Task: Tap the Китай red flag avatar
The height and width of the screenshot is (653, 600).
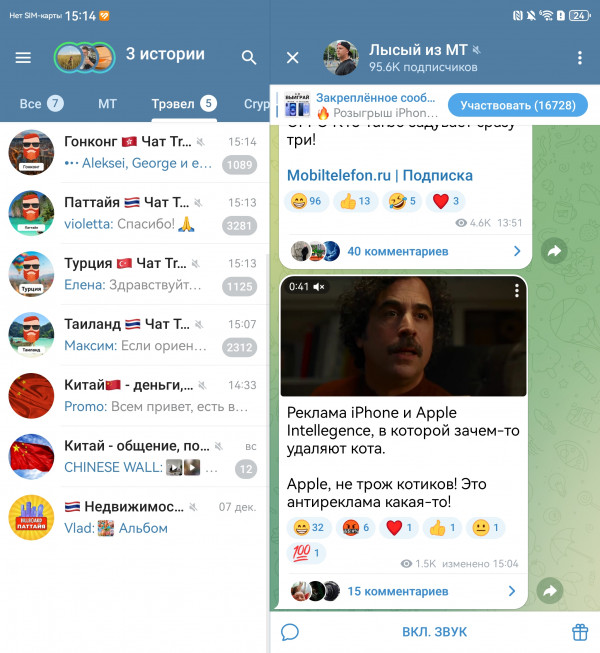Action: tap(31, 396)
